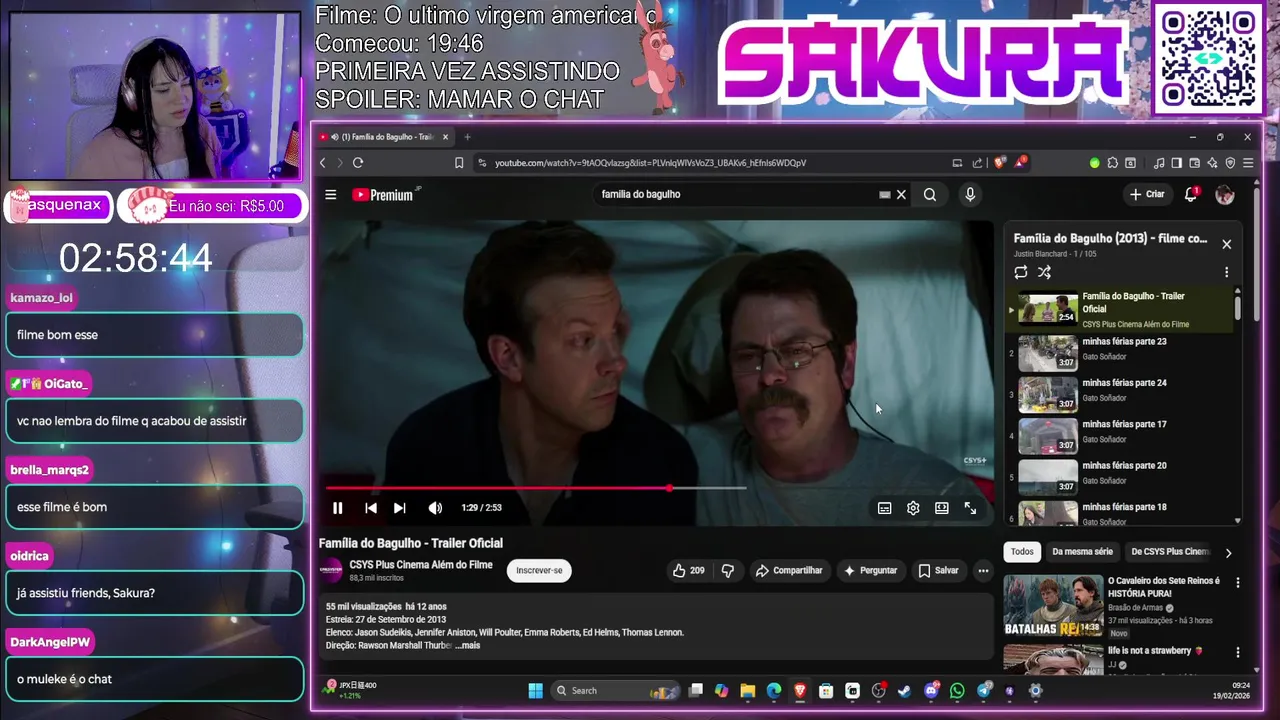Share this page from the address bar
Image resolution: width=1280 pixels, height=720 pixels.
pos(977,163)
